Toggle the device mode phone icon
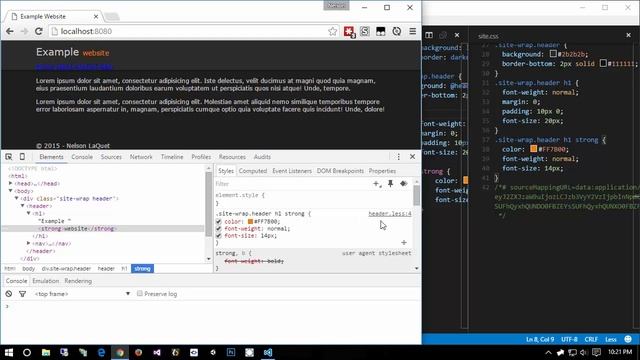The height and width of the screenshot is (360, 640). coord(22,157)
